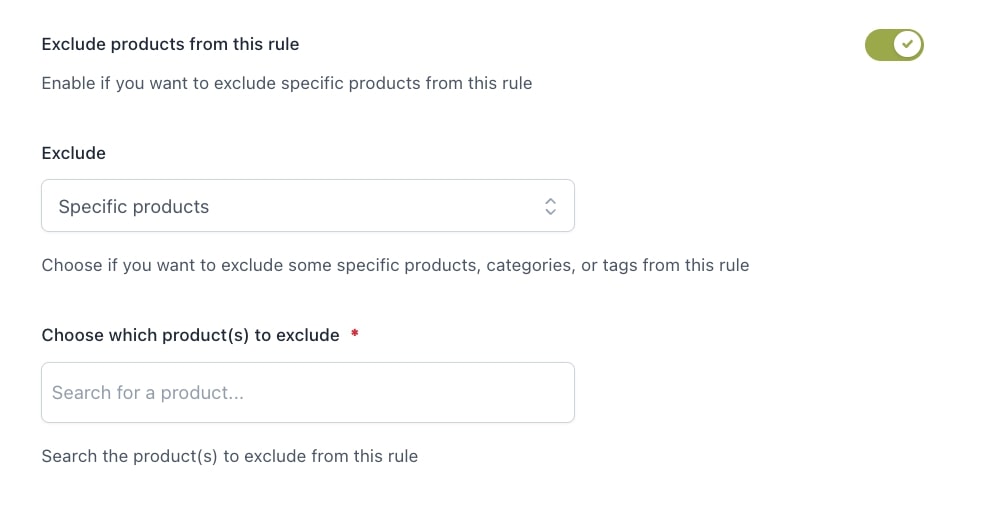Click the Search the product(s) to exclude hint

click(x=229, y=456)
